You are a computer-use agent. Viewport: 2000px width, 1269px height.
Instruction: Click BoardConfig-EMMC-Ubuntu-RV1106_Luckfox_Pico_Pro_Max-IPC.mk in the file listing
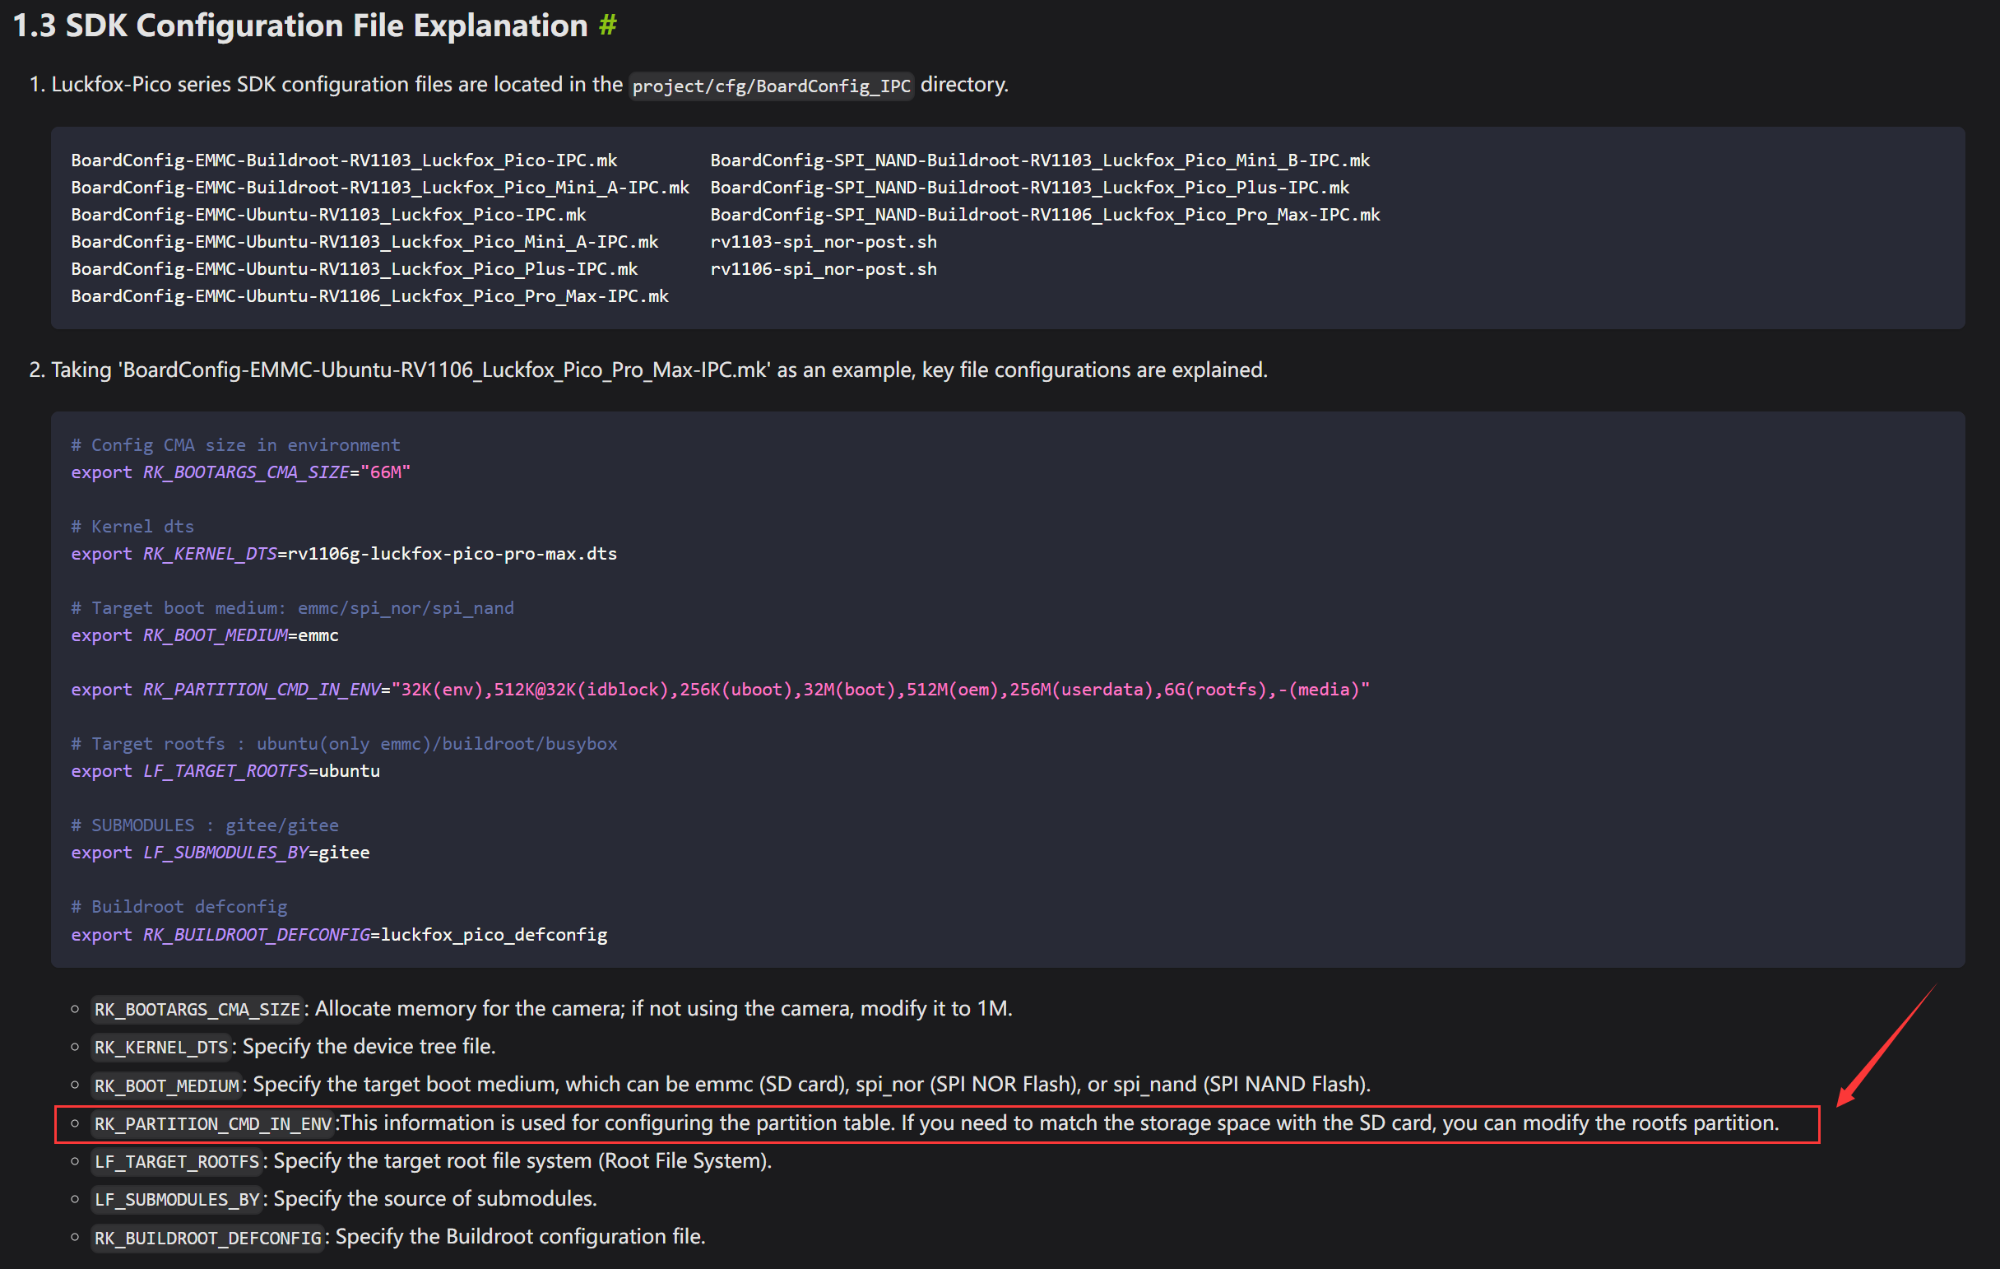pyautogui.click(x=370, y=296)
